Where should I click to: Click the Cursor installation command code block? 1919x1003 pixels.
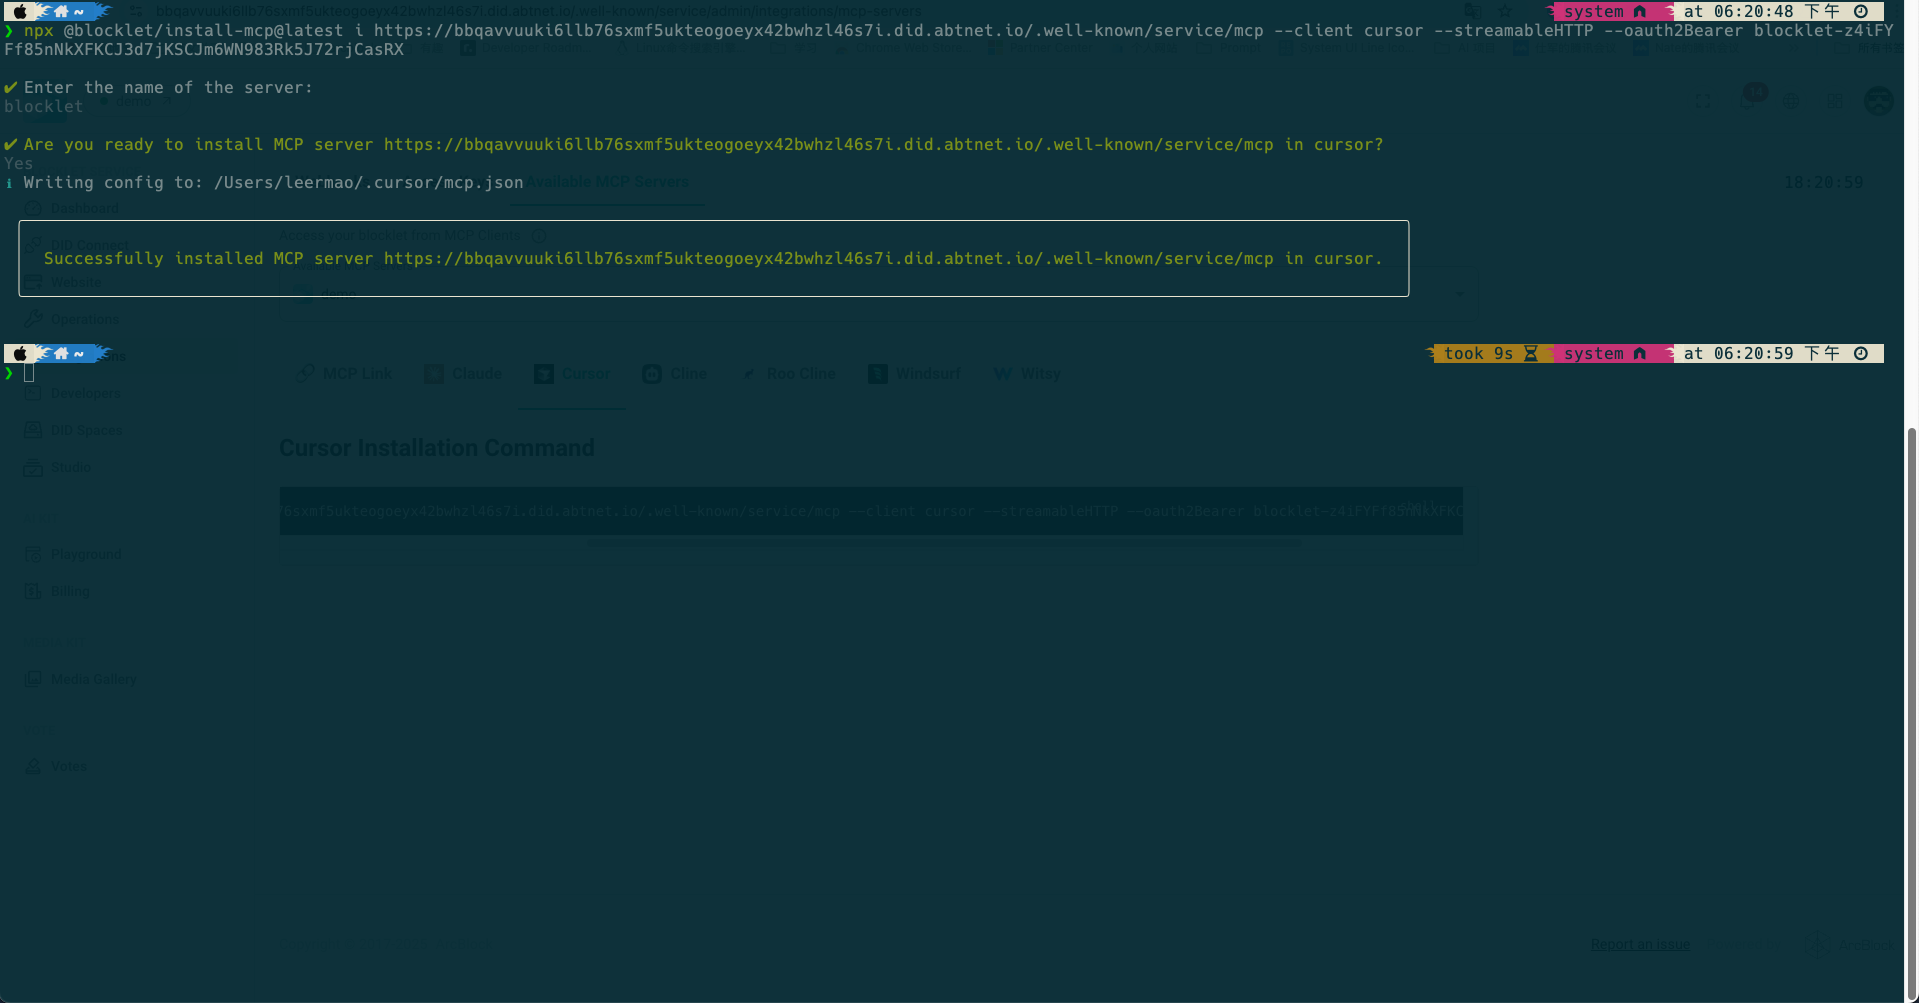870,511
